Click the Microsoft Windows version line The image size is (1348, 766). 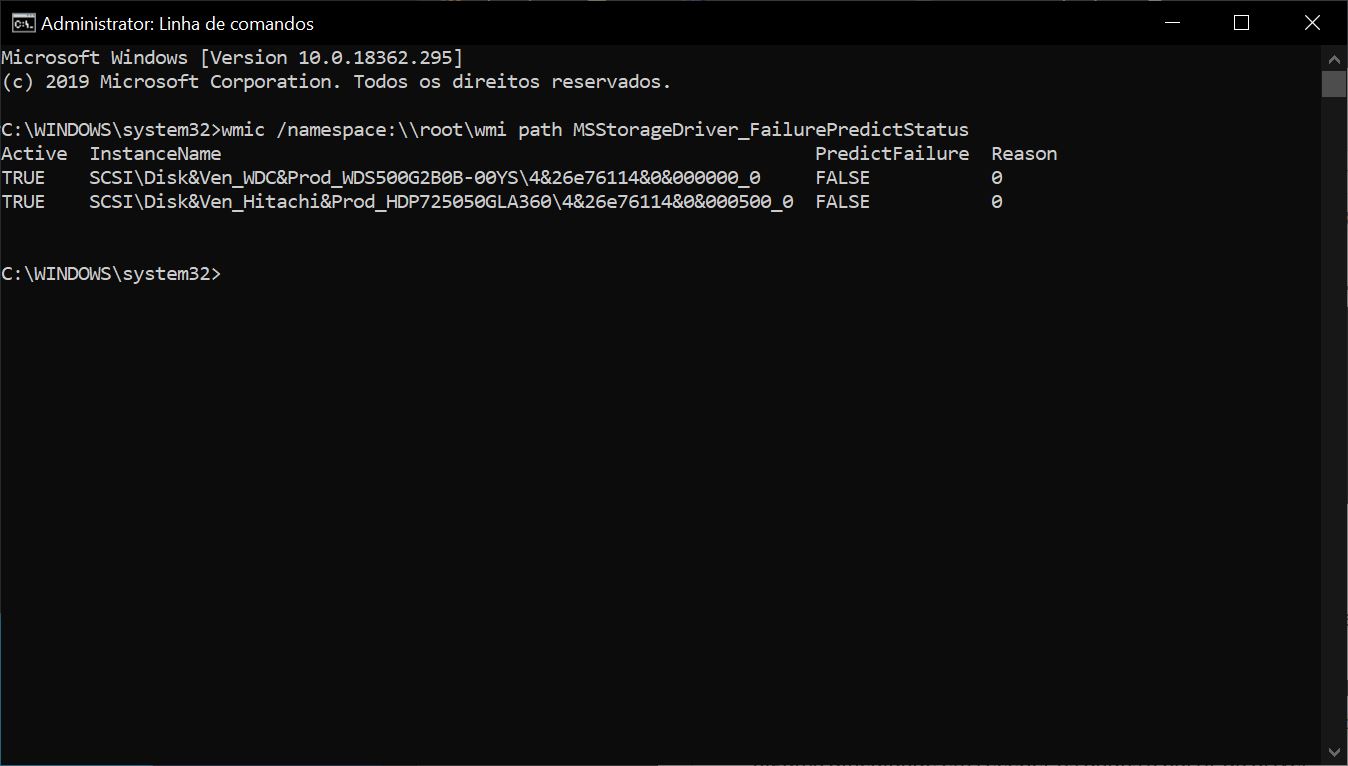coord(231,58)
